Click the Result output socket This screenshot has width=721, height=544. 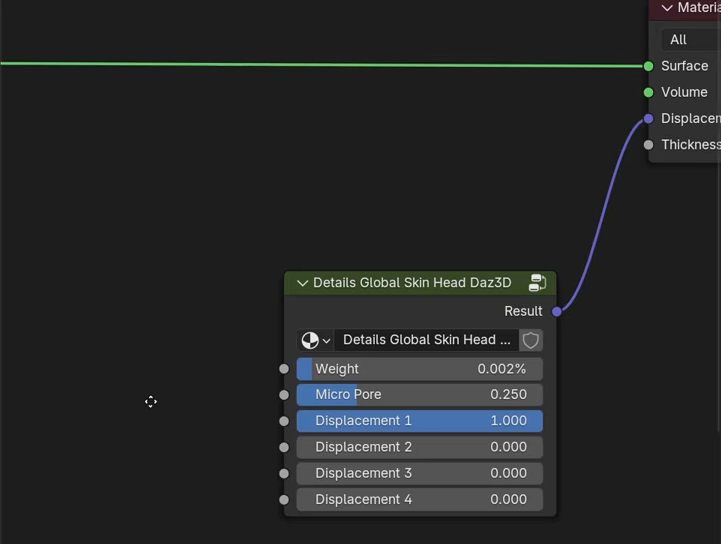(557, 311)
